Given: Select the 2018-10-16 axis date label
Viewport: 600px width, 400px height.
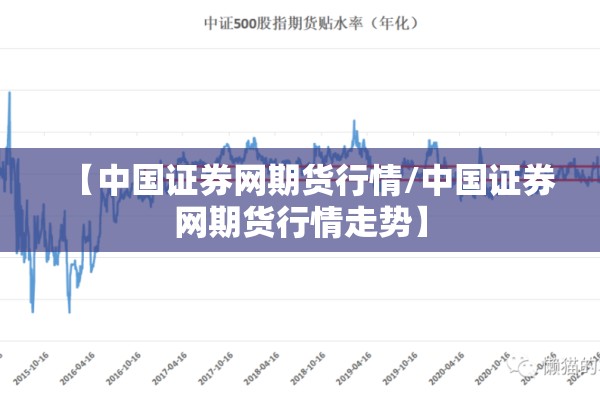Looking at the screenshot, I should pyautogui.click(x=308, y=368).
